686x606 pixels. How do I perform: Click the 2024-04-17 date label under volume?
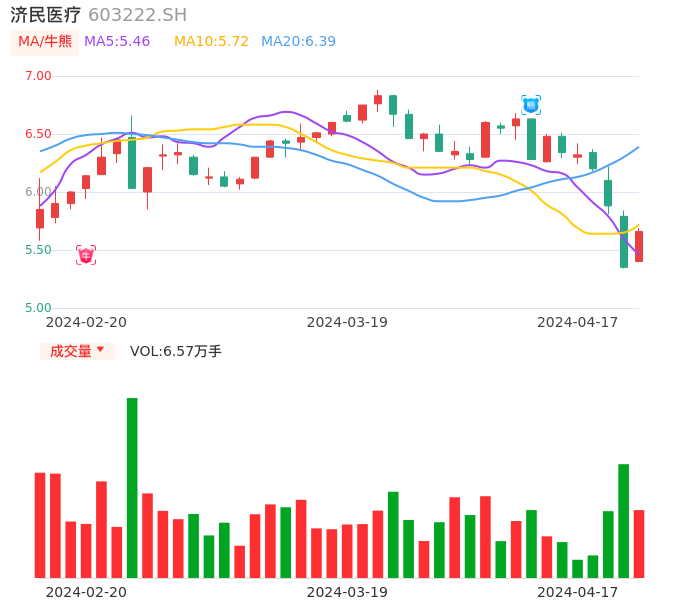pyautogui.click(x=578, y=592)
